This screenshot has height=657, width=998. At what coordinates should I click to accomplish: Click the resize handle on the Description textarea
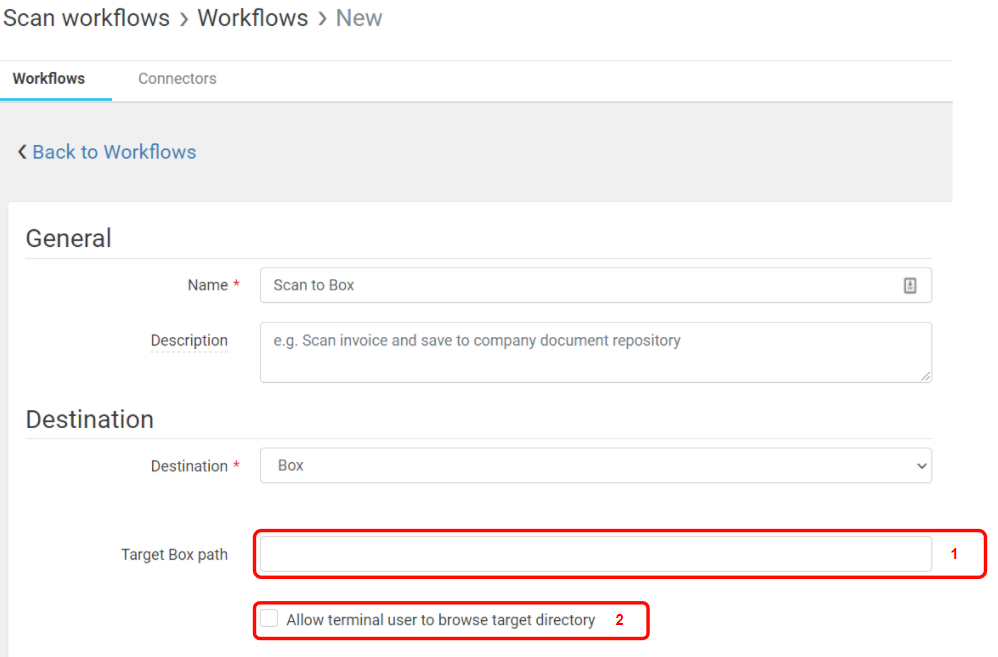[x=925, y=375]
